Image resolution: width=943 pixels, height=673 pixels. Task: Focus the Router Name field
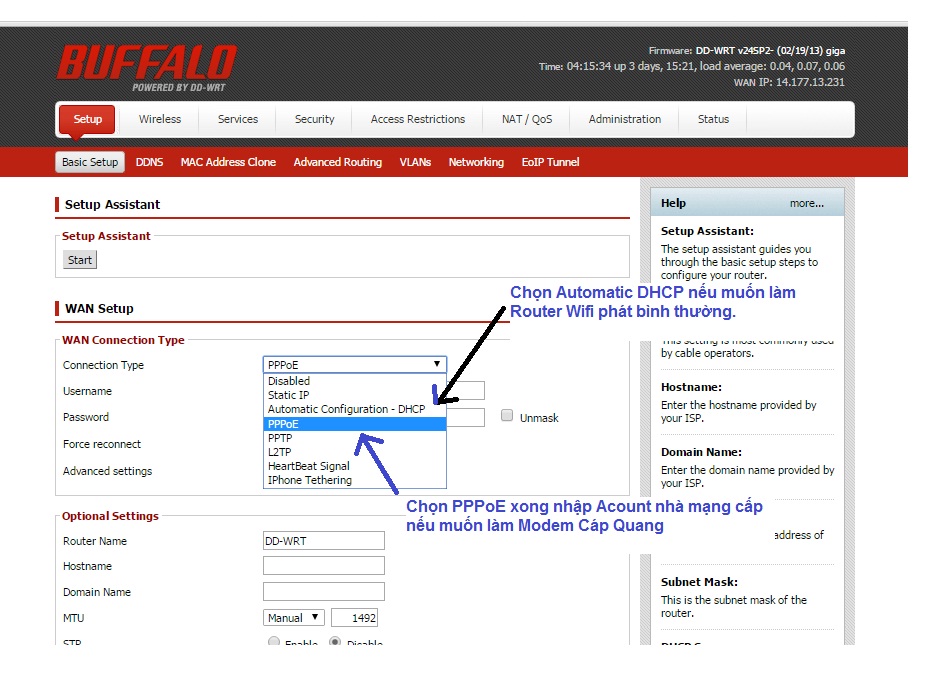pyautogui.click(x=324, y=541)
